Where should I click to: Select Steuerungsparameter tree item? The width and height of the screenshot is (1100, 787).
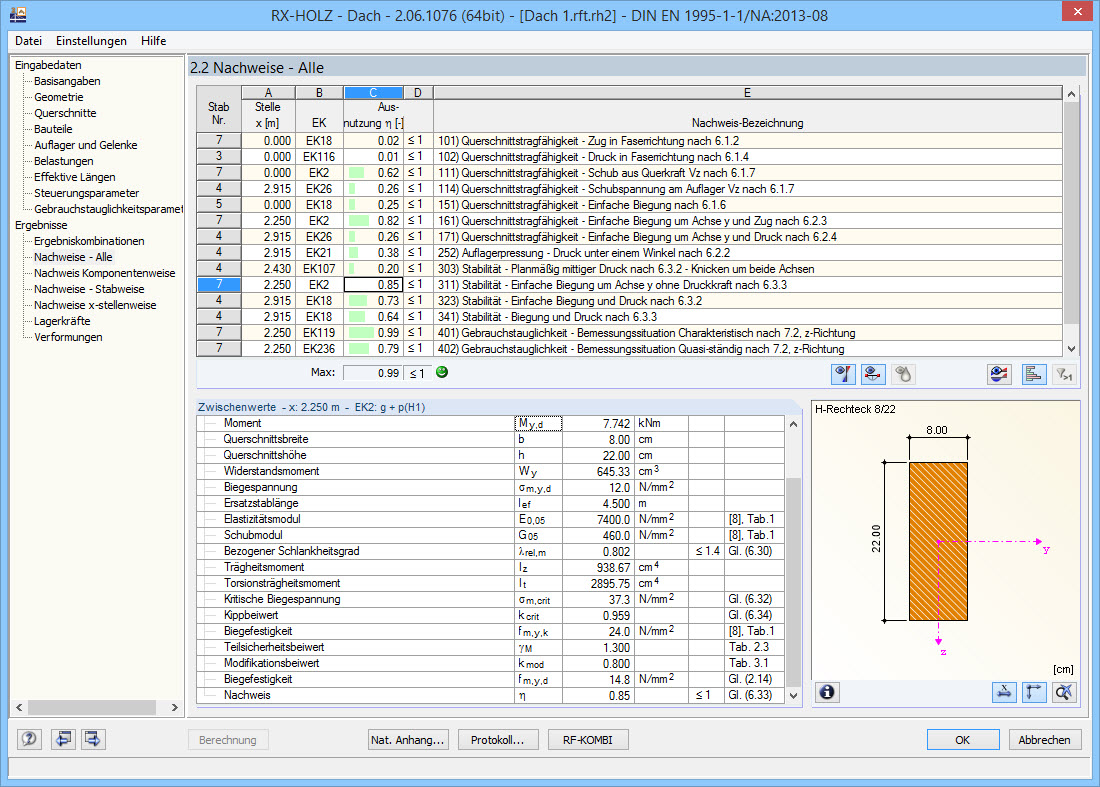(x=87, y=194)
